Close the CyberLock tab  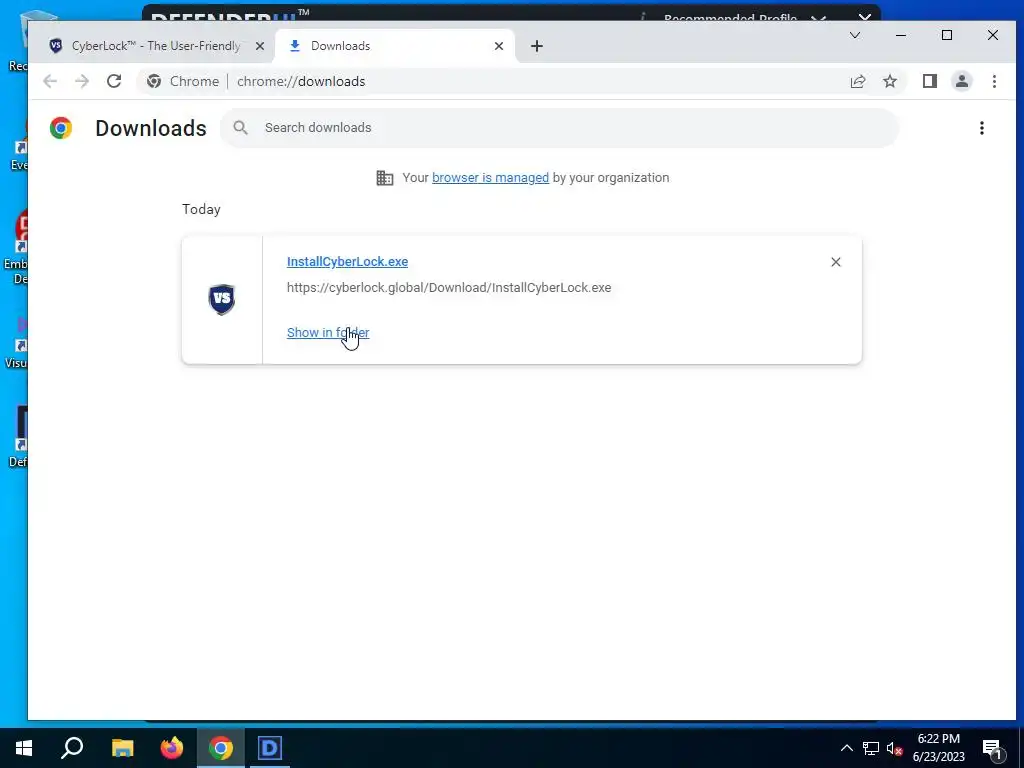(x=260, y=46)
